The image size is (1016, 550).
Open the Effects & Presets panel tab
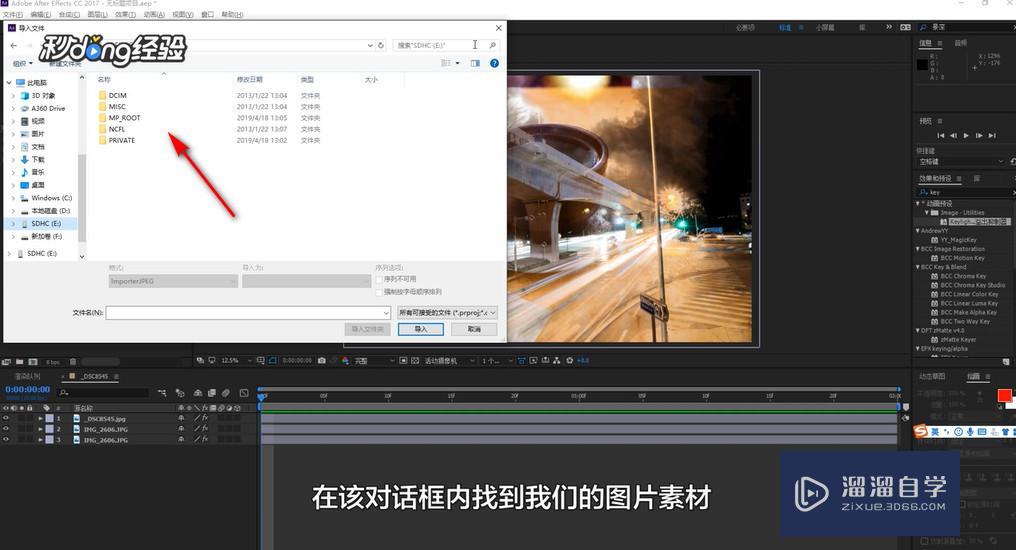[936, 178]
